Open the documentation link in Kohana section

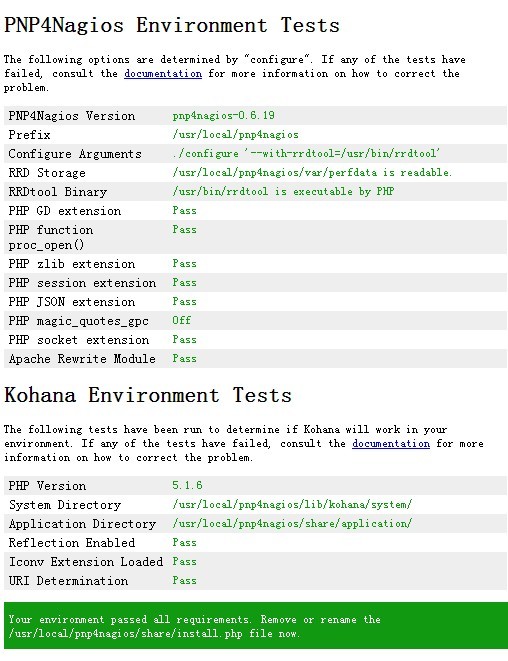click(391, 443)
